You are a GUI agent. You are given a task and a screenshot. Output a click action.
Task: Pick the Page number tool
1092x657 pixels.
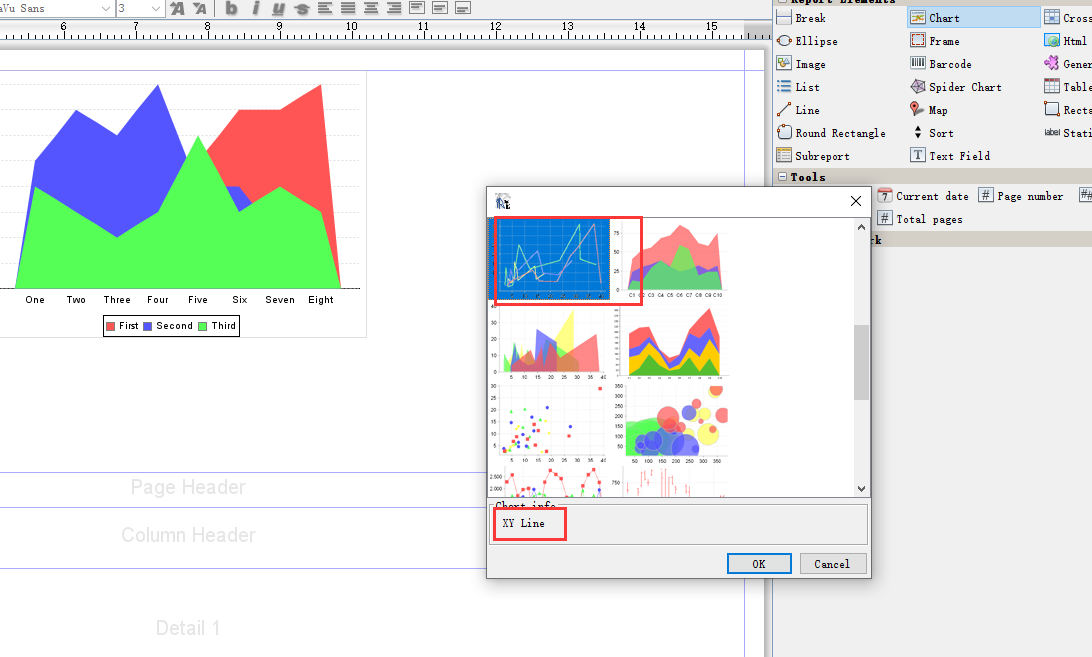coord(1021,196)
